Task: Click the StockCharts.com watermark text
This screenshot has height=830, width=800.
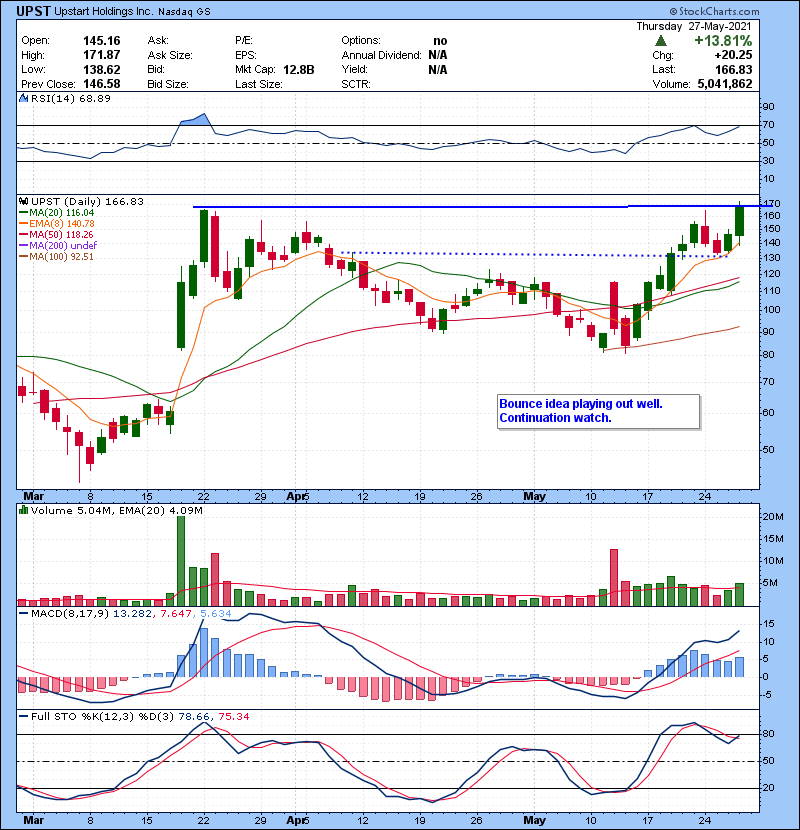Action: coord(714,11)
